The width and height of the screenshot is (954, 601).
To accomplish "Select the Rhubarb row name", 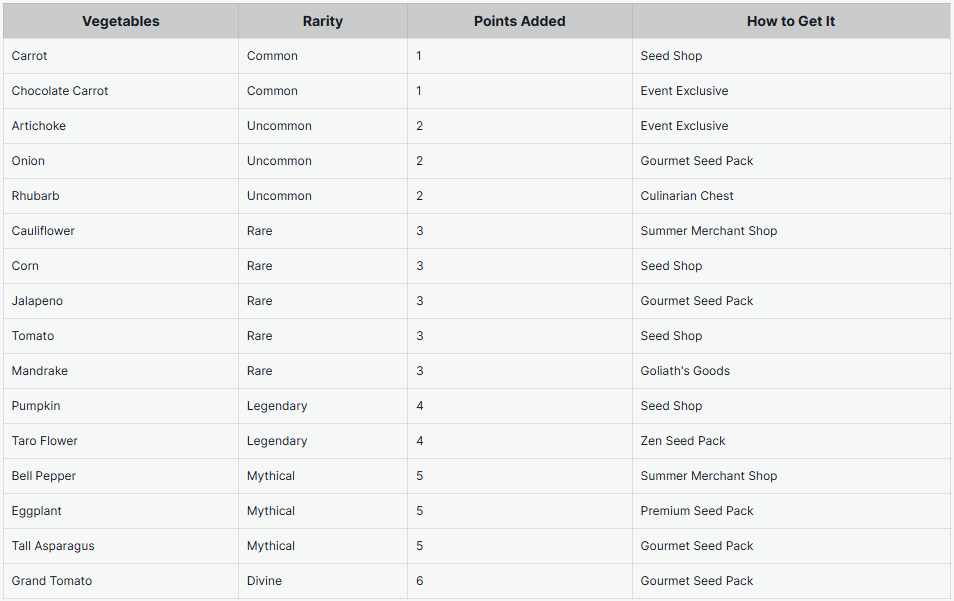I will point(36,196).
